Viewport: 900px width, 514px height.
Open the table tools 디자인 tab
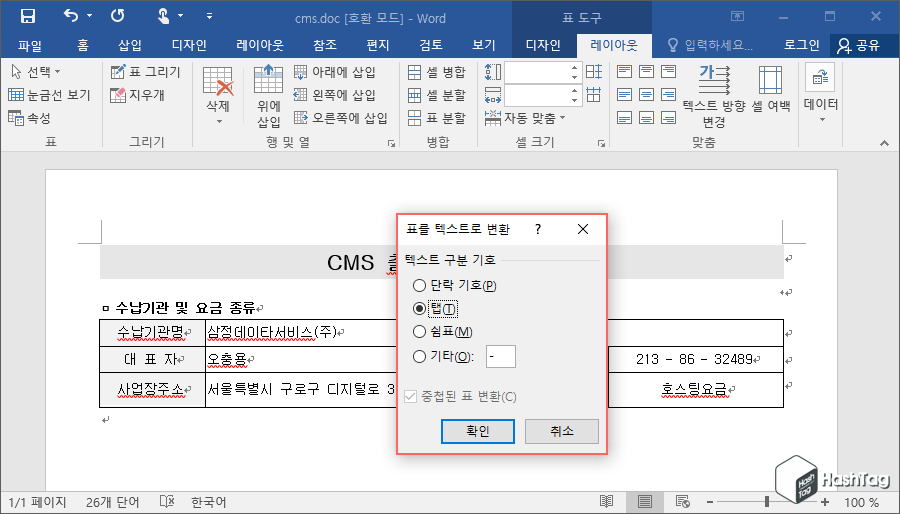(543, 45)
